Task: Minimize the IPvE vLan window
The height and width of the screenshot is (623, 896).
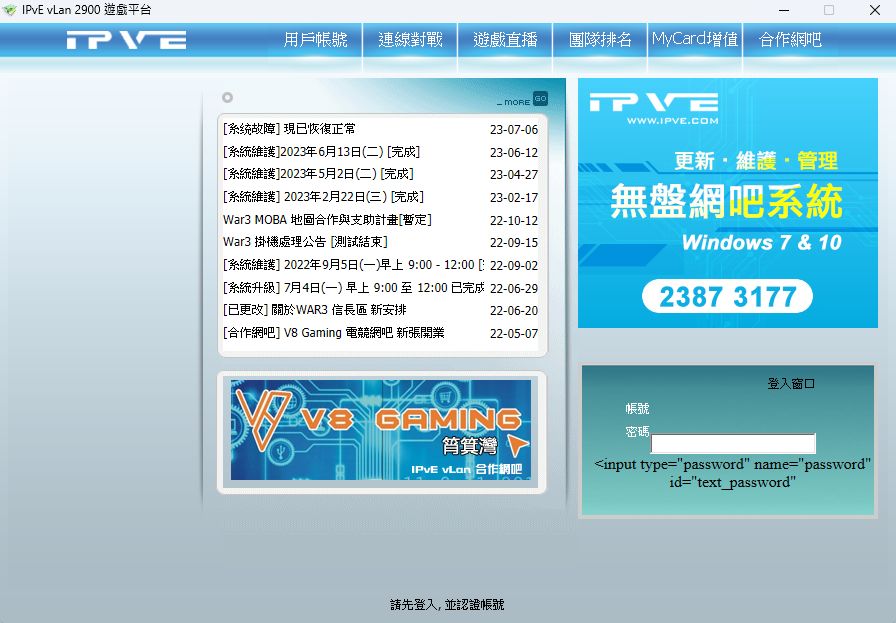Action: [x=784, y=10]
